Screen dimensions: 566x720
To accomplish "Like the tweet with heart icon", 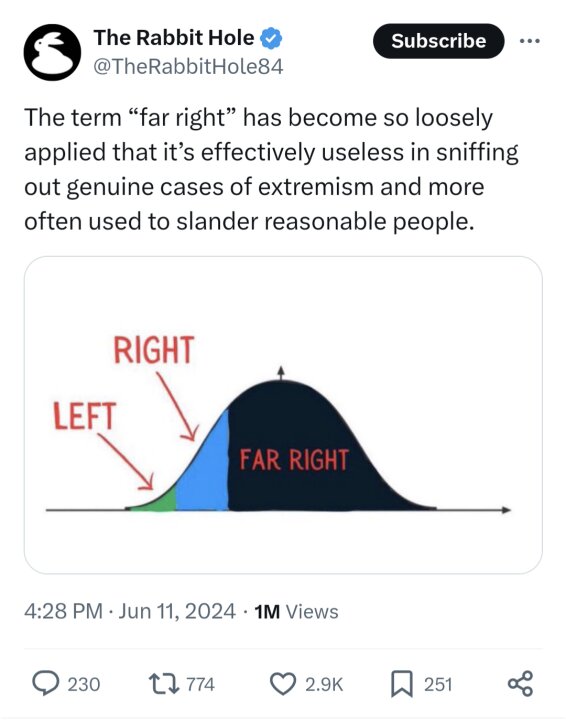I will click(282, 684).
